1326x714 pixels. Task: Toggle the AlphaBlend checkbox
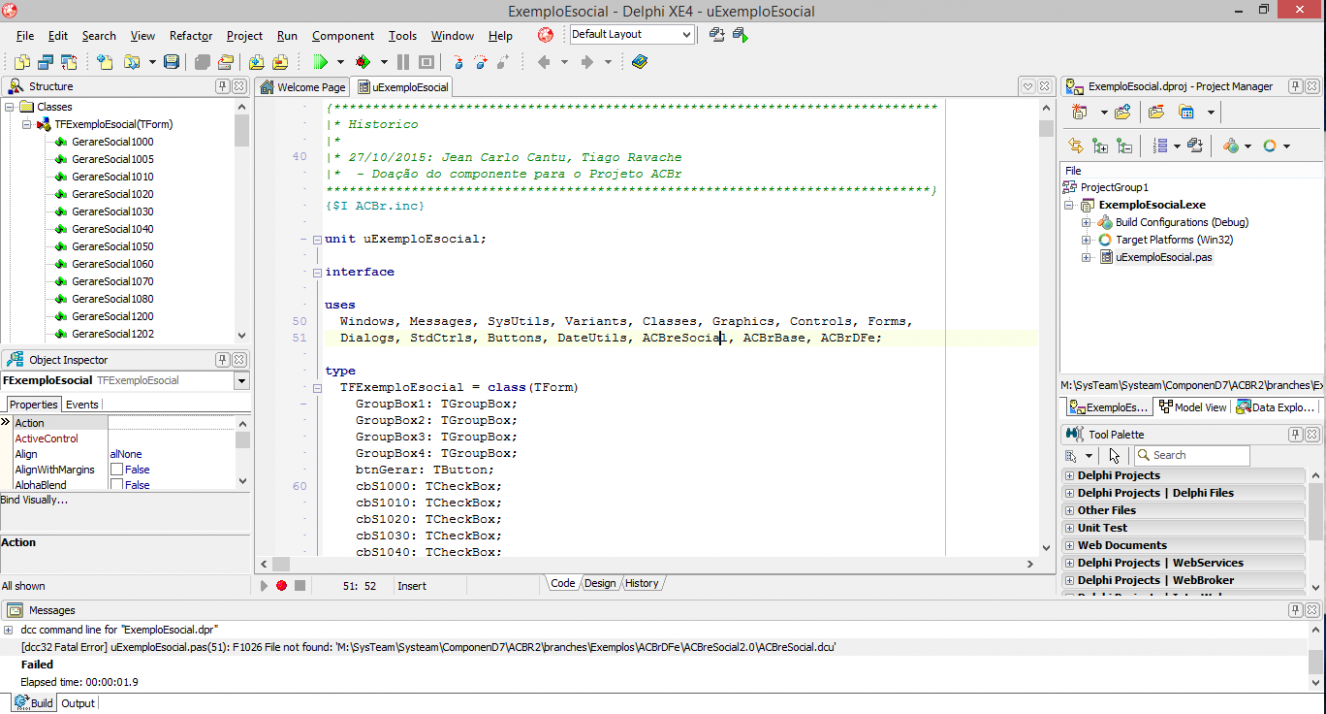116,485
